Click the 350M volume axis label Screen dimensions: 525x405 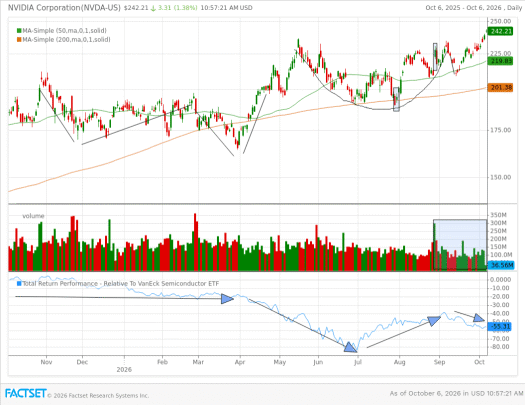pyautogui.click(x=499, y=215)
